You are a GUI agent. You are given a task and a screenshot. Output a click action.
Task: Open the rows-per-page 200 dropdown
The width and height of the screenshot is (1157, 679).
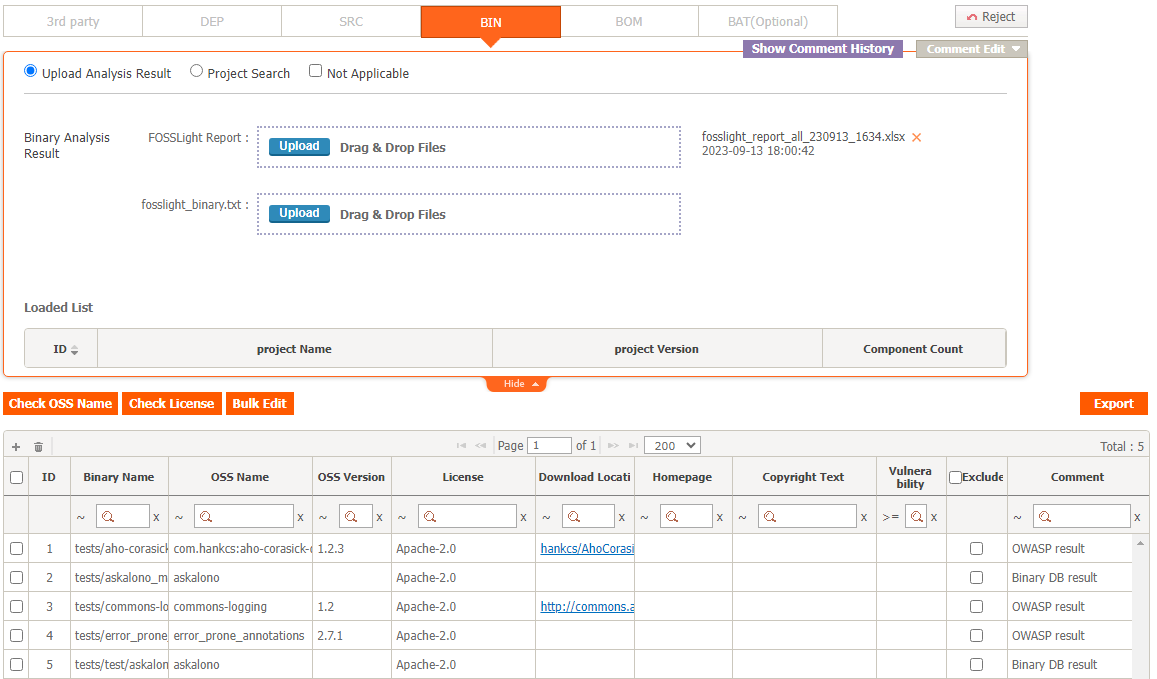pyautogui.click(x=672, y=445)
